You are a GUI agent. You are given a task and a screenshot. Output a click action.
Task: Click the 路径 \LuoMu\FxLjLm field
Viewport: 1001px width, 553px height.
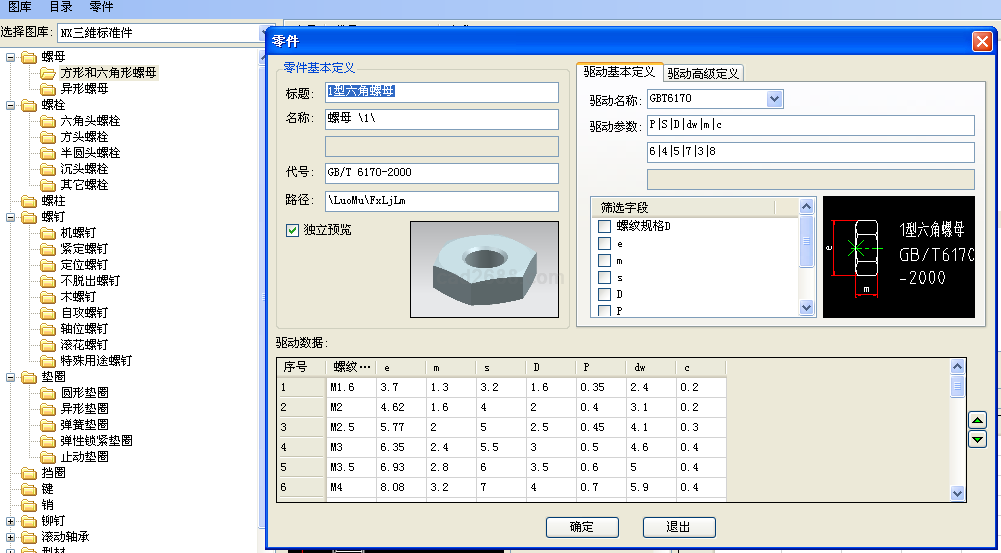point(442,201)
